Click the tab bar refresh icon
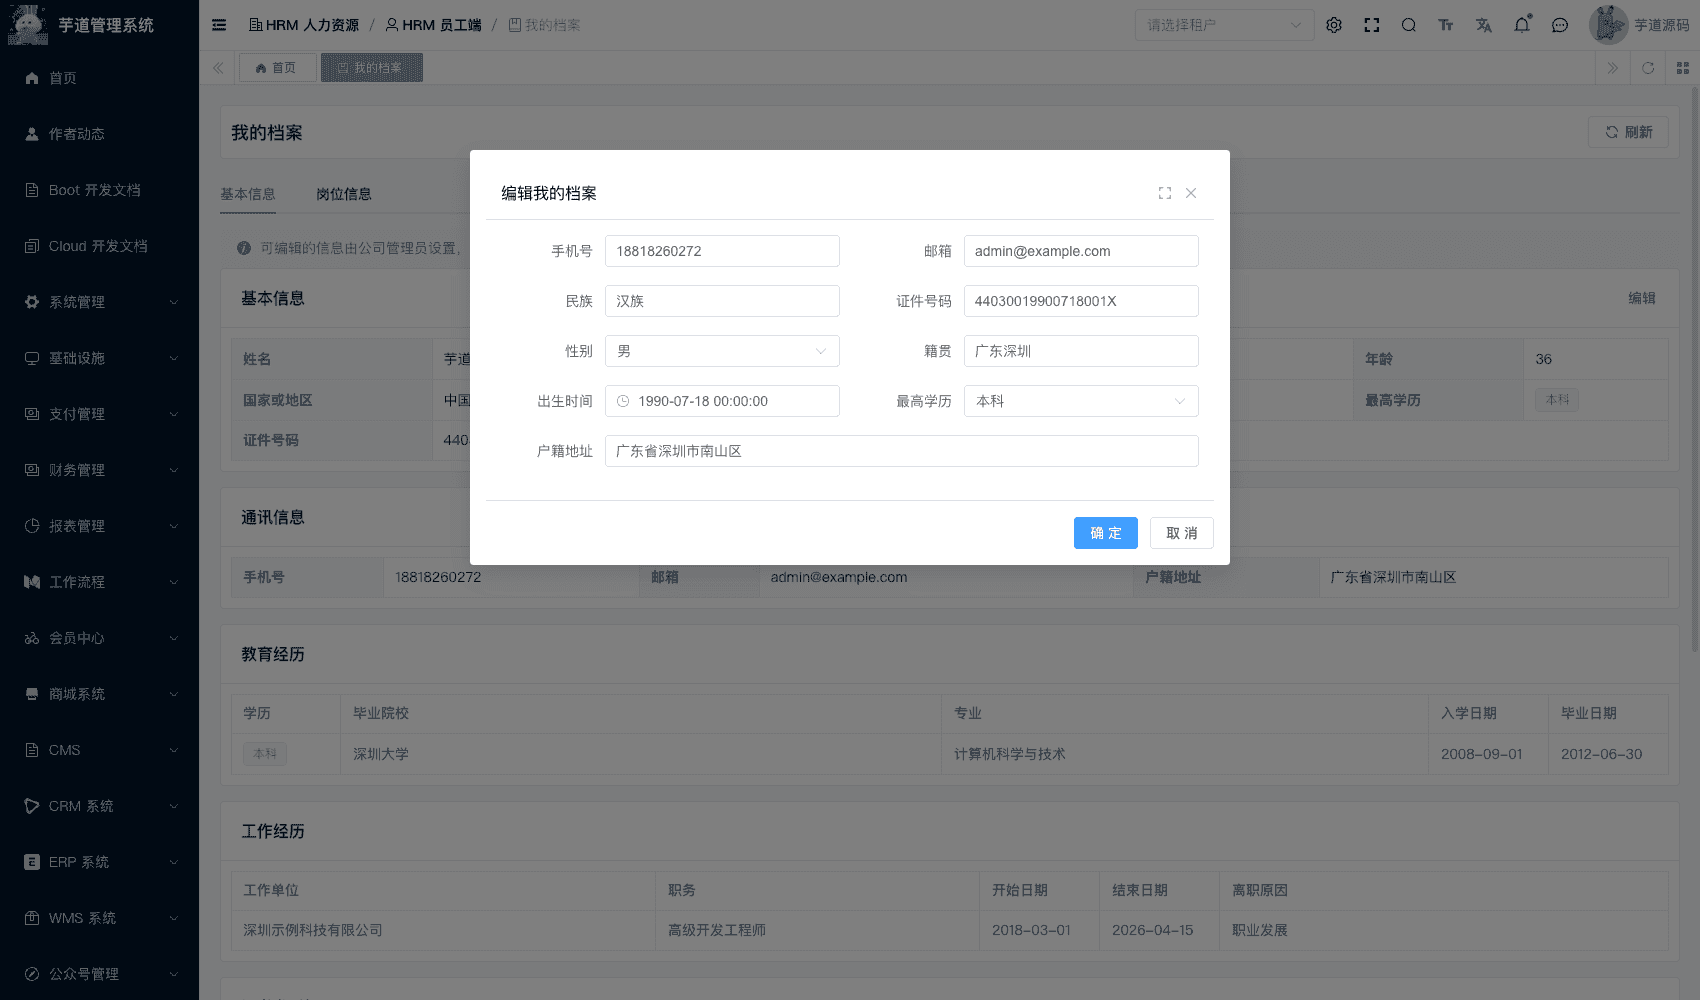Screen dimensions: 1700x1000 1648,68
